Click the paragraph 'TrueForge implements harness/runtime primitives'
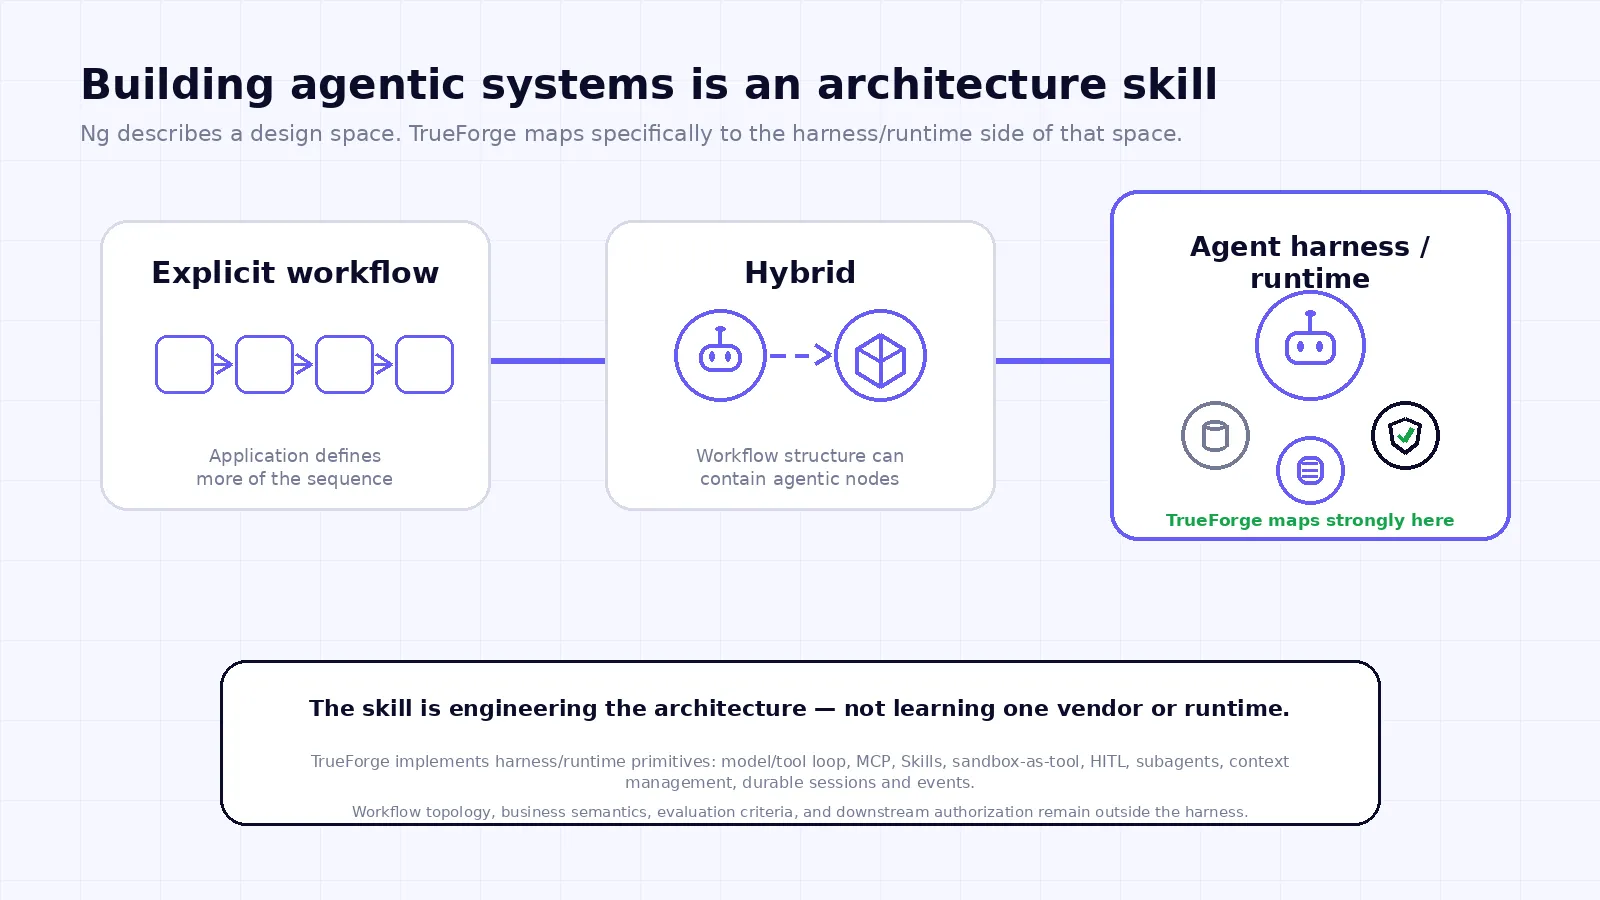 pyautogui.click(x=800, y=772)
